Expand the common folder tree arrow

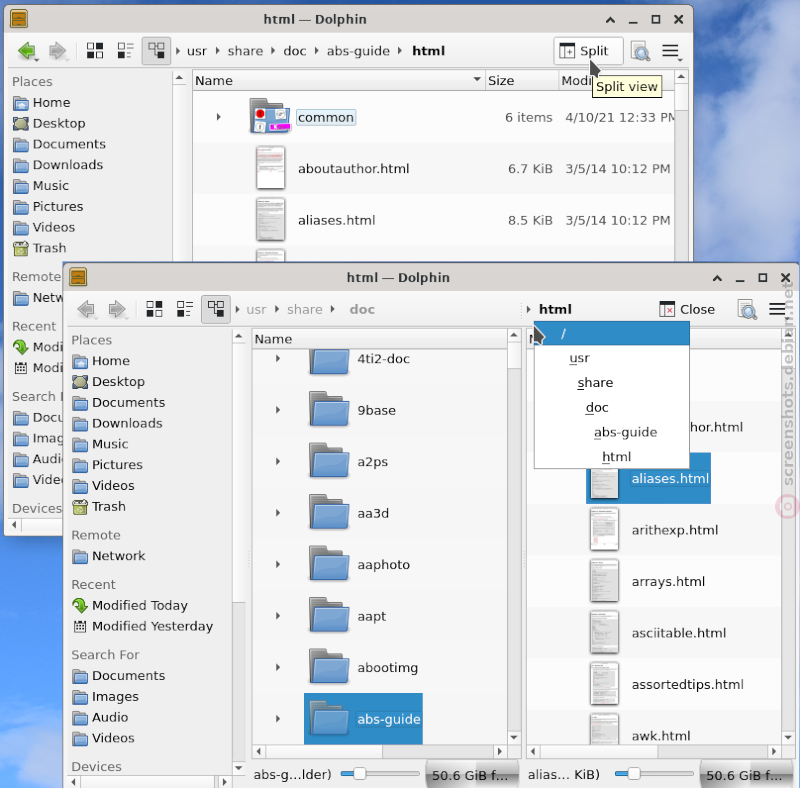click(x=218, y=117)
